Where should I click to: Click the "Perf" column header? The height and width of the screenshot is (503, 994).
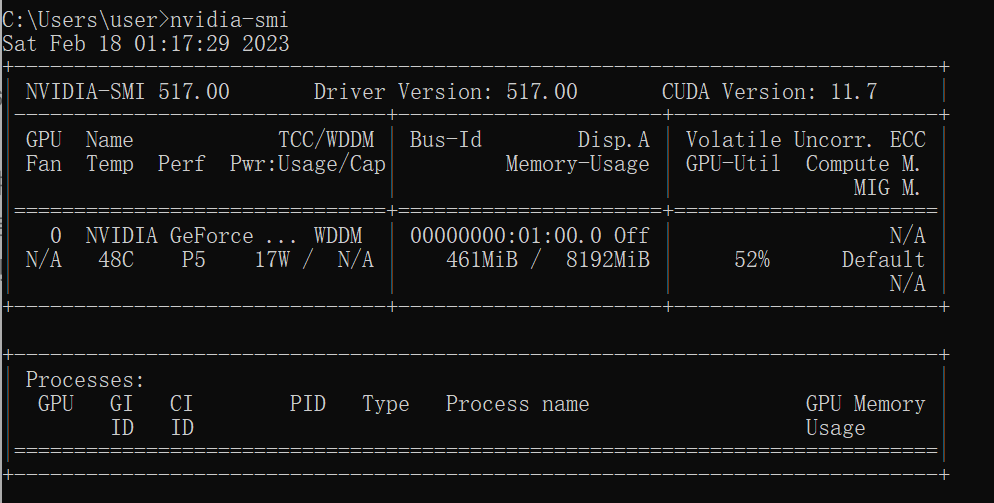point(181,164)
